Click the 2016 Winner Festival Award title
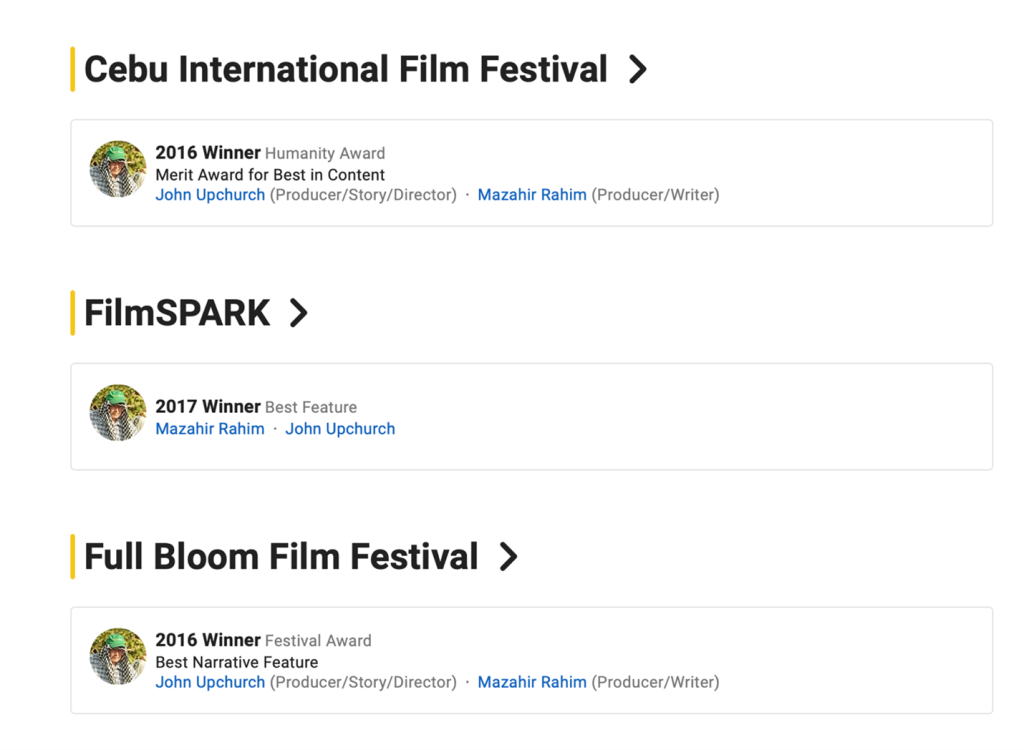The height and width of the screenshot is (750, 1024). pyautogui.click(x=263, y=640)
